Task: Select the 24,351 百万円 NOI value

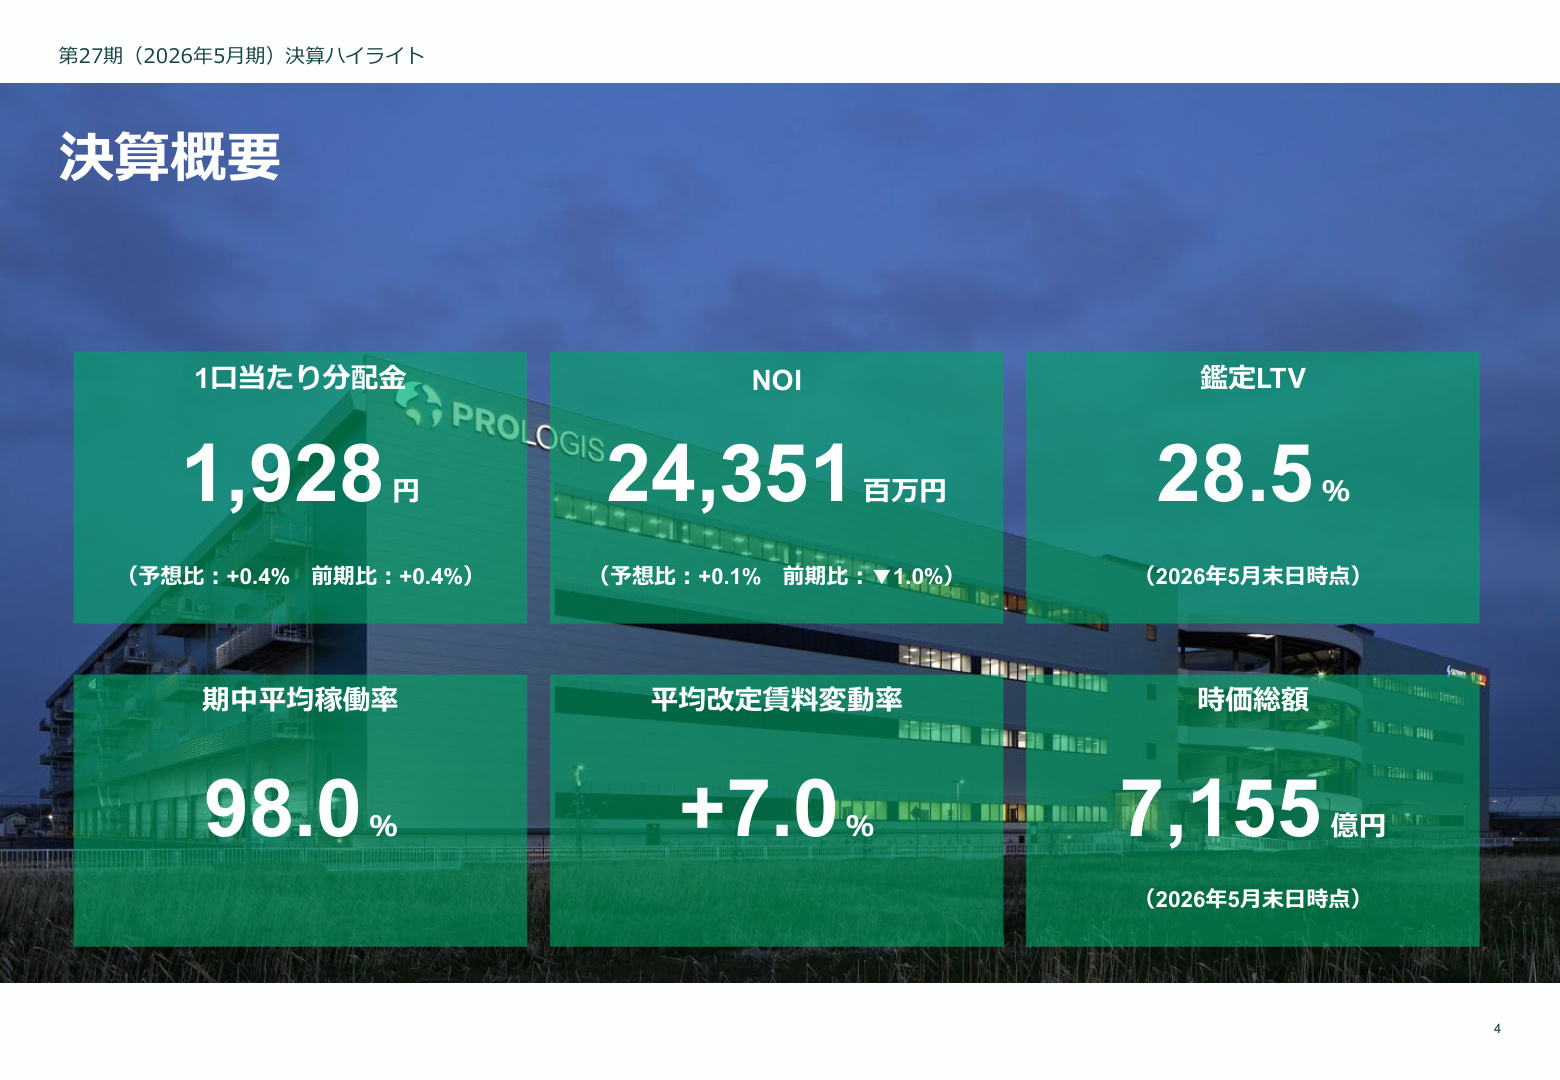Action: point(777,474)
